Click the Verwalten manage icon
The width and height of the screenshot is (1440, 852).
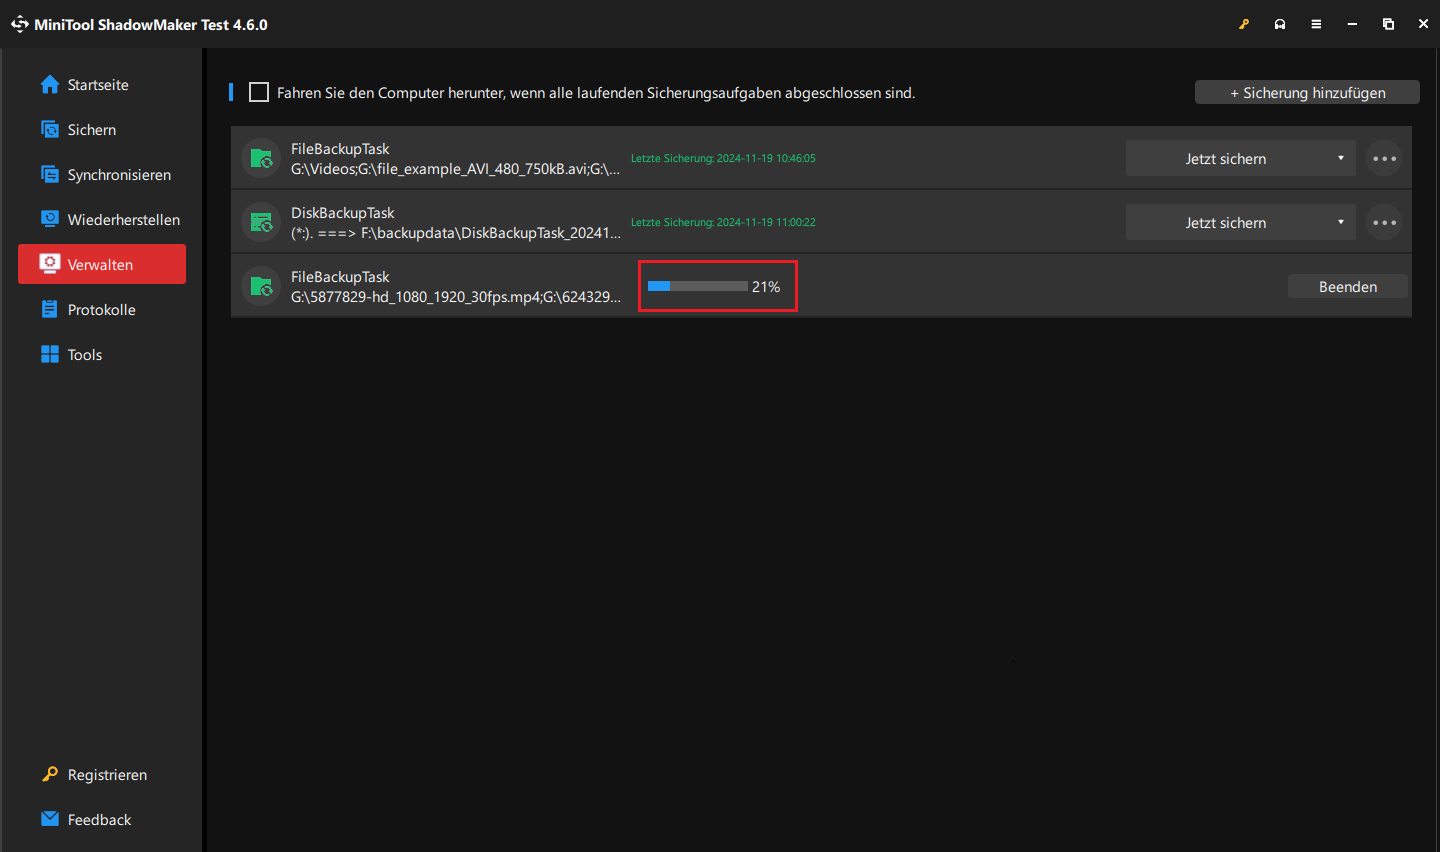(x=50, y=264)
